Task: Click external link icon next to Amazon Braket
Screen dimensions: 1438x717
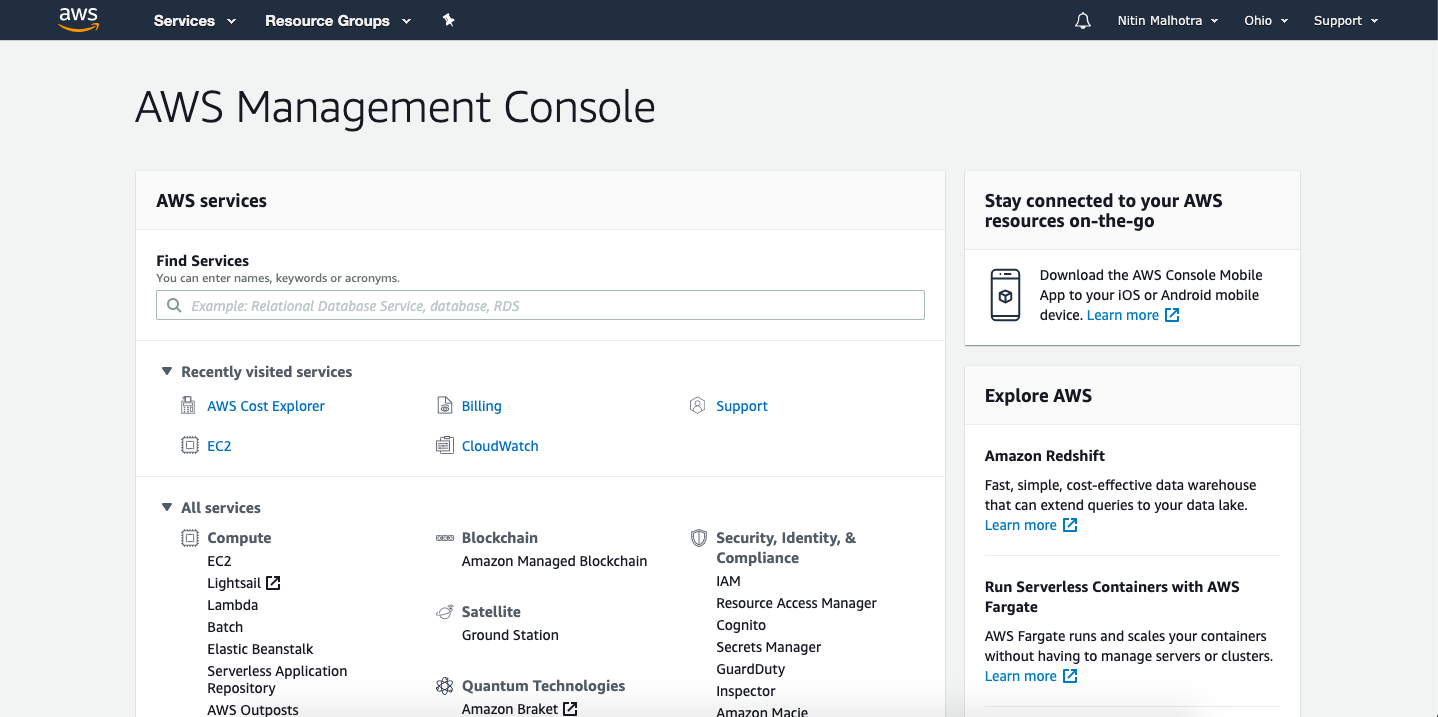Action: [570, 709]
